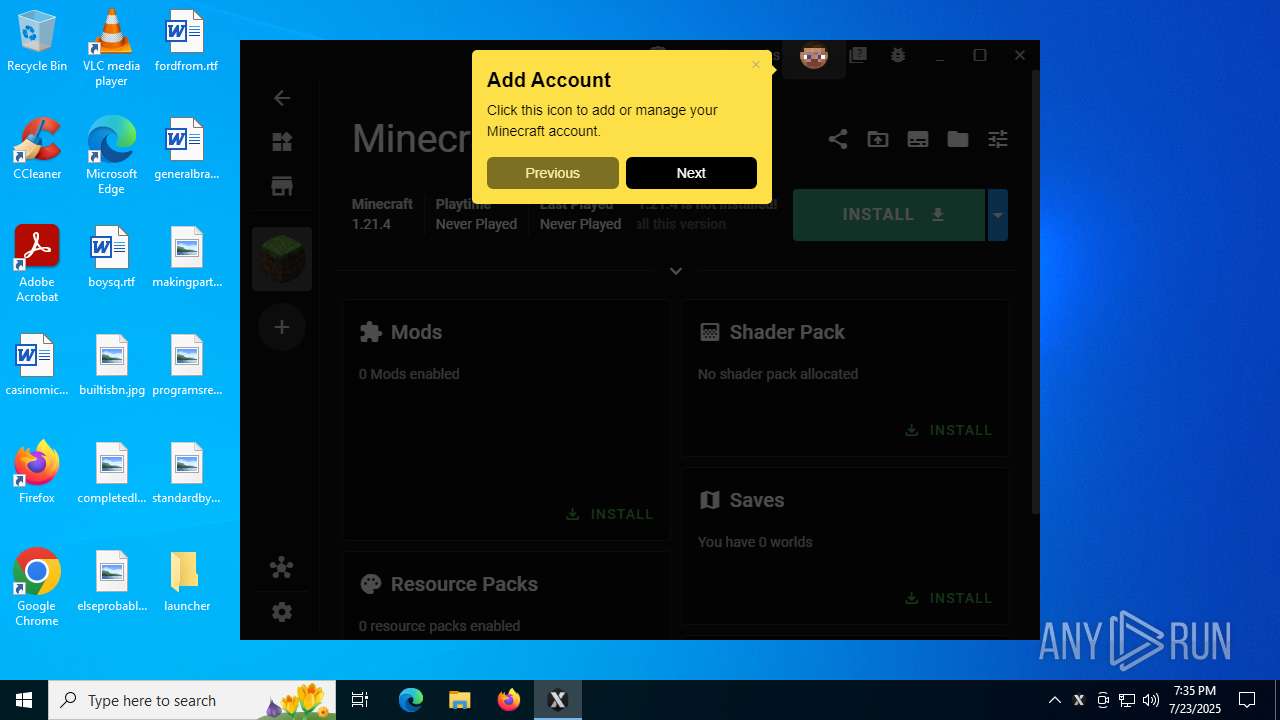Select VLC media player desktop shortcut

coord(111,48)
